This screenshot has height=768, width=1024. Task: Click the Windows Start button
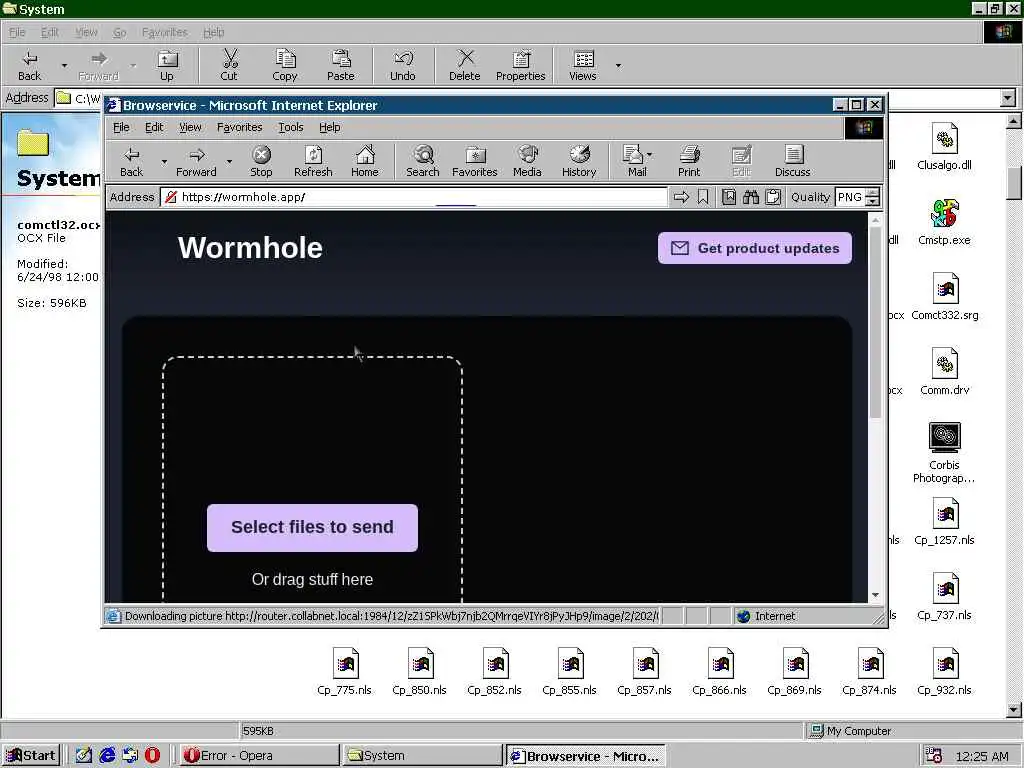(x=31, y=756)
